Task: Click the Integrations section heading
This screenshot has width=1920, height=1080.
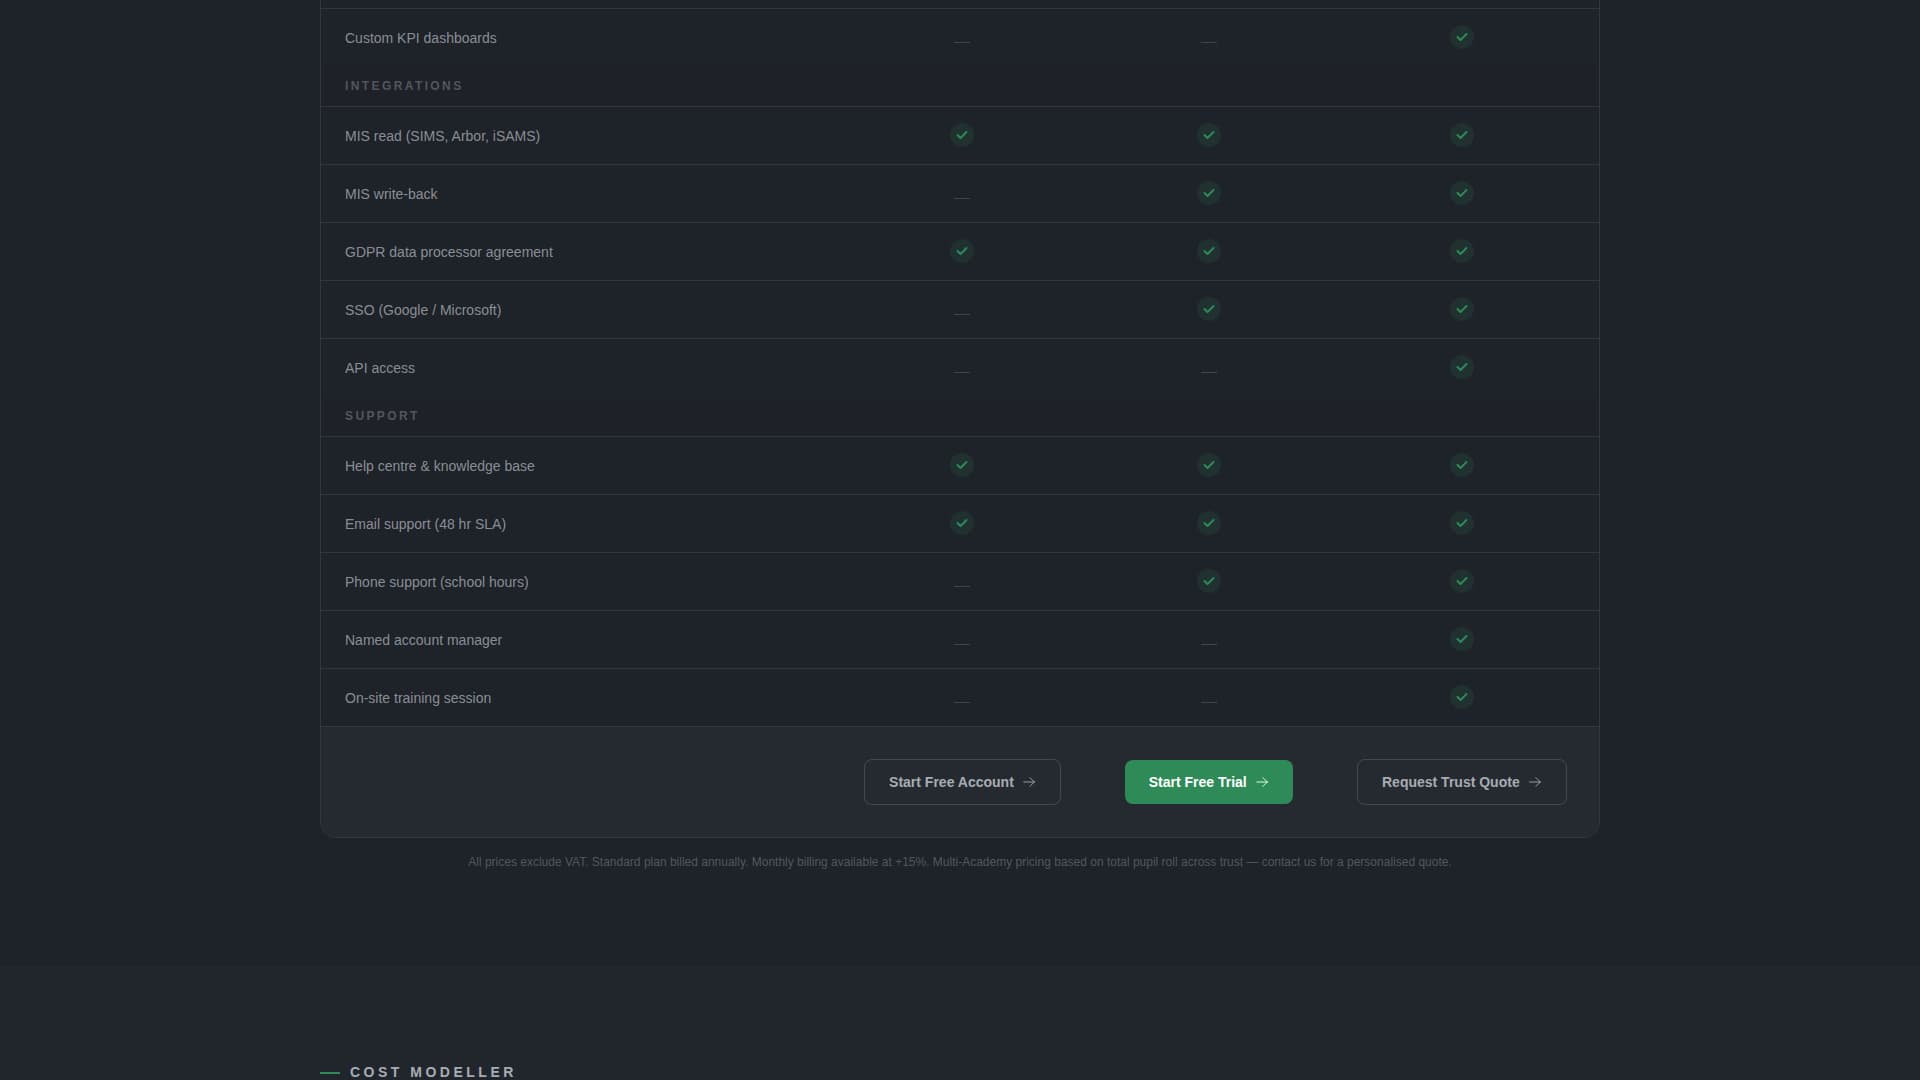Action: pos(403,86)
